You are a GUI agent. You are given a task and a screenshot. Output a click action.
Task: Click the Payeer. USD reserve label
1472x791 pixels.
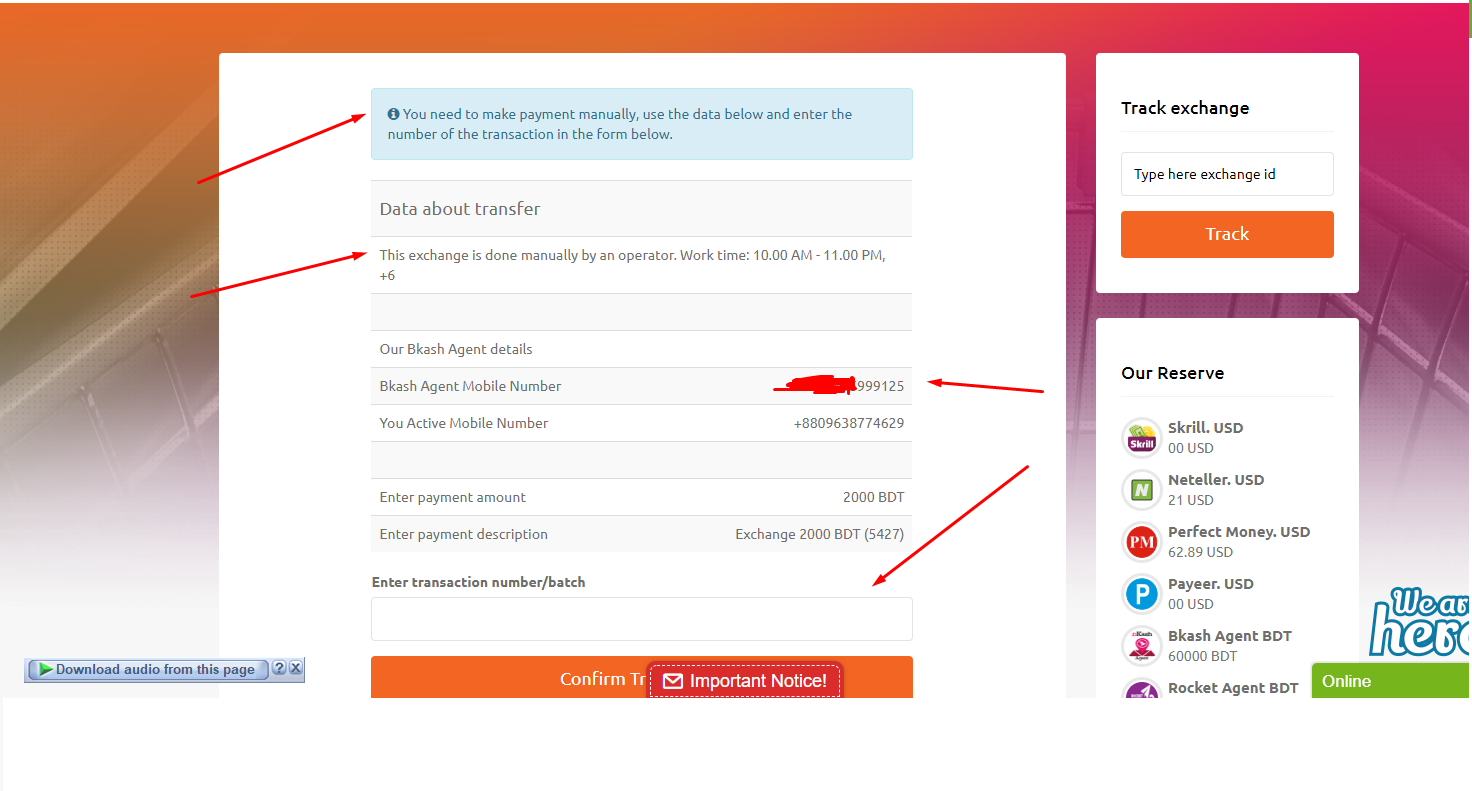(x=1211, y=584)
